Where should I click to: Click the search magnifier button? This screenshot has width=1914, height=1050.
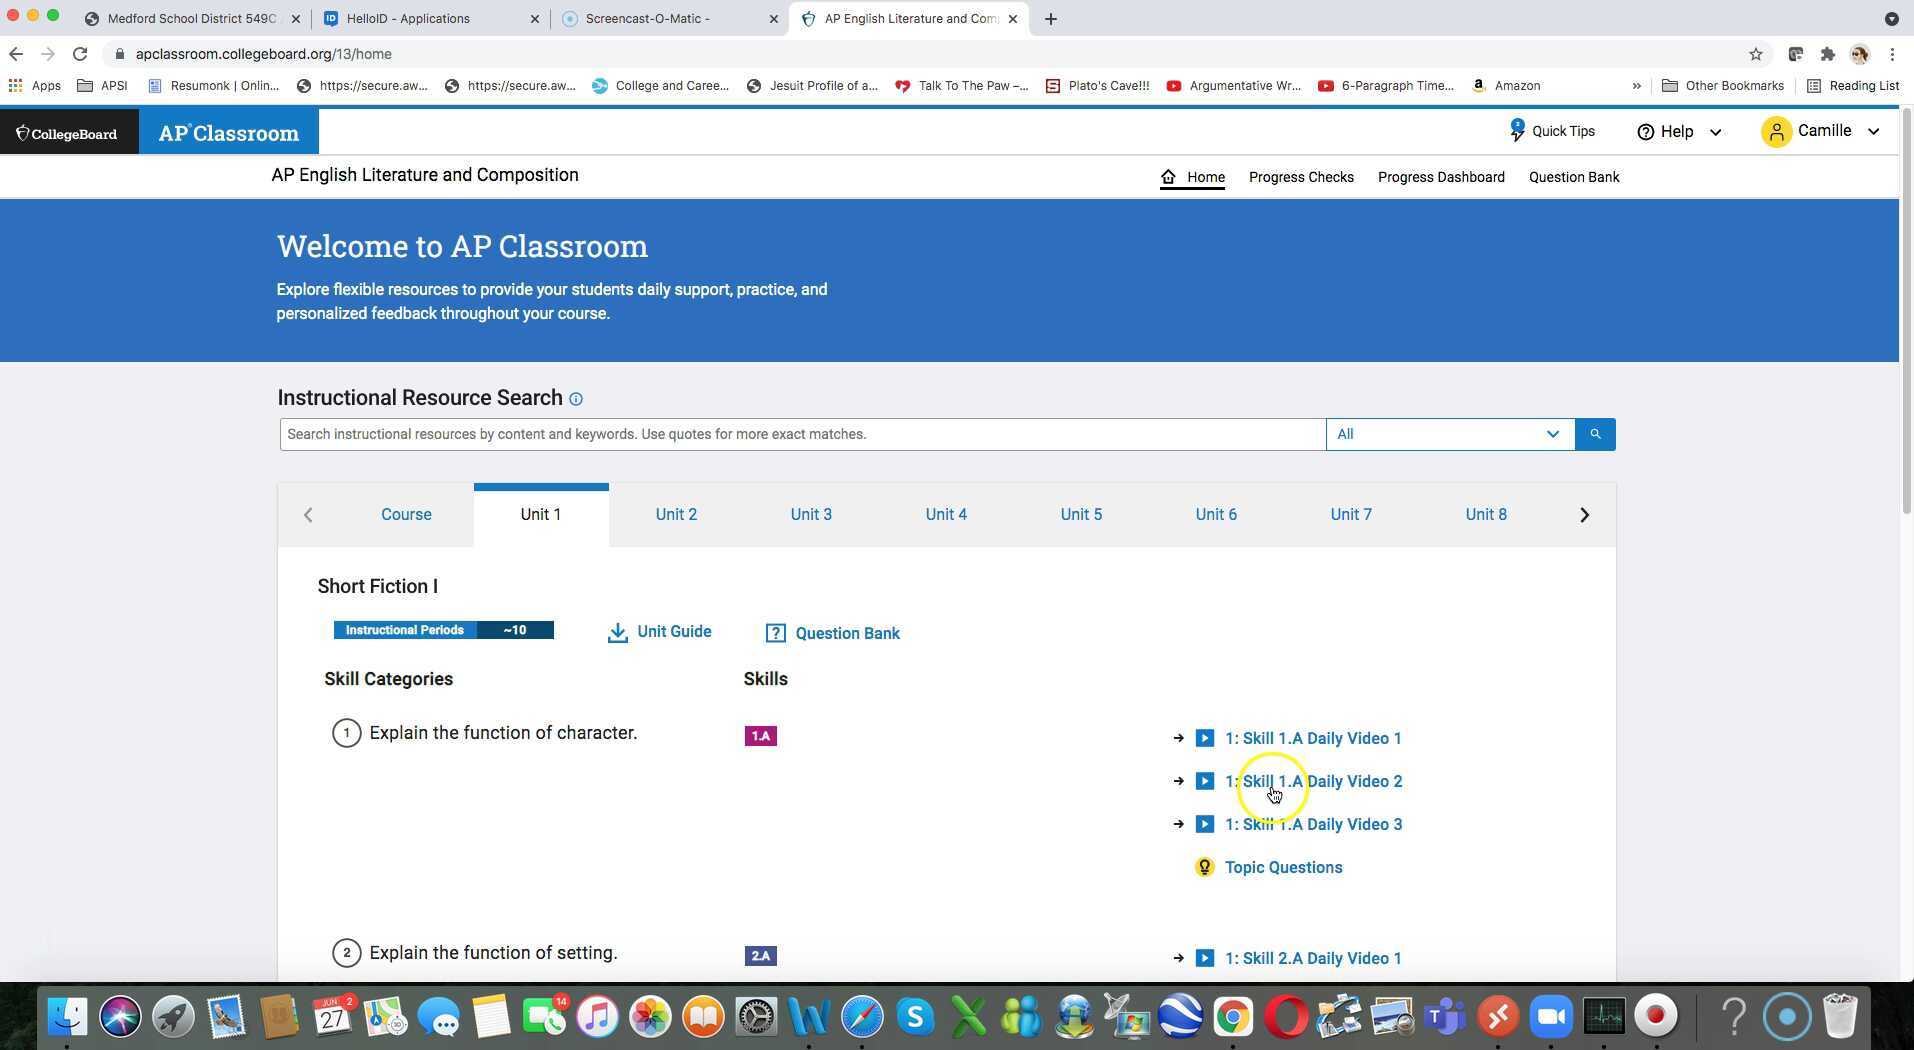(1595, 434)
